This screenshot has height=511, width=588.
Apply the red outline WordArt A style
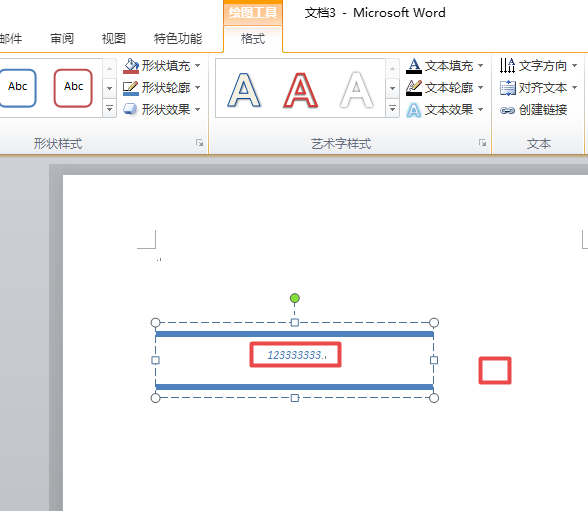click(x=300, y=90)
